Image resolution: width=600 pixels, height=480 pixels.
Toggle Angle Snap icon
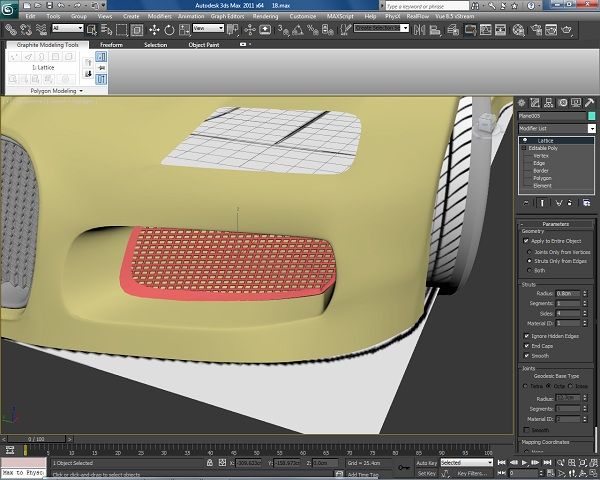click(x=298, y=29)
